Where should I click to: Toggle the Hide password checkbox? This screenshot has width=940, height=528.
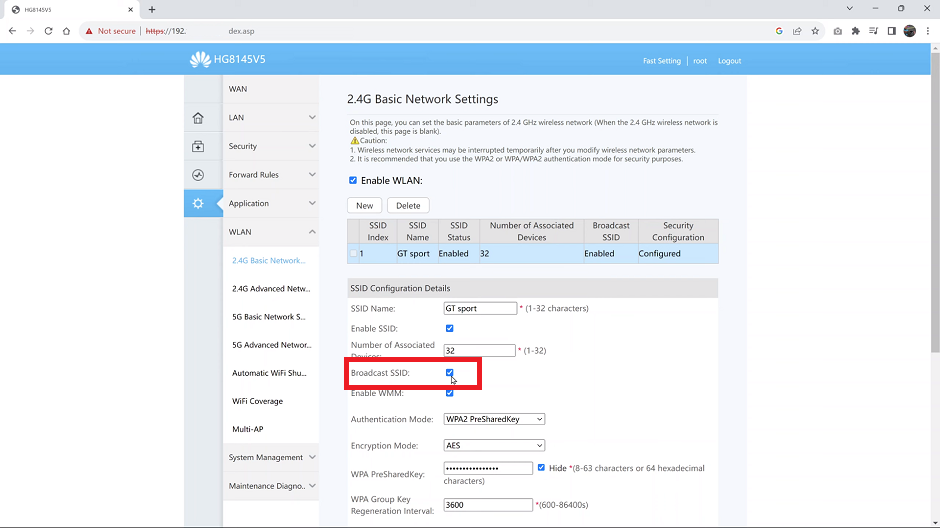(x=541, y=467)
